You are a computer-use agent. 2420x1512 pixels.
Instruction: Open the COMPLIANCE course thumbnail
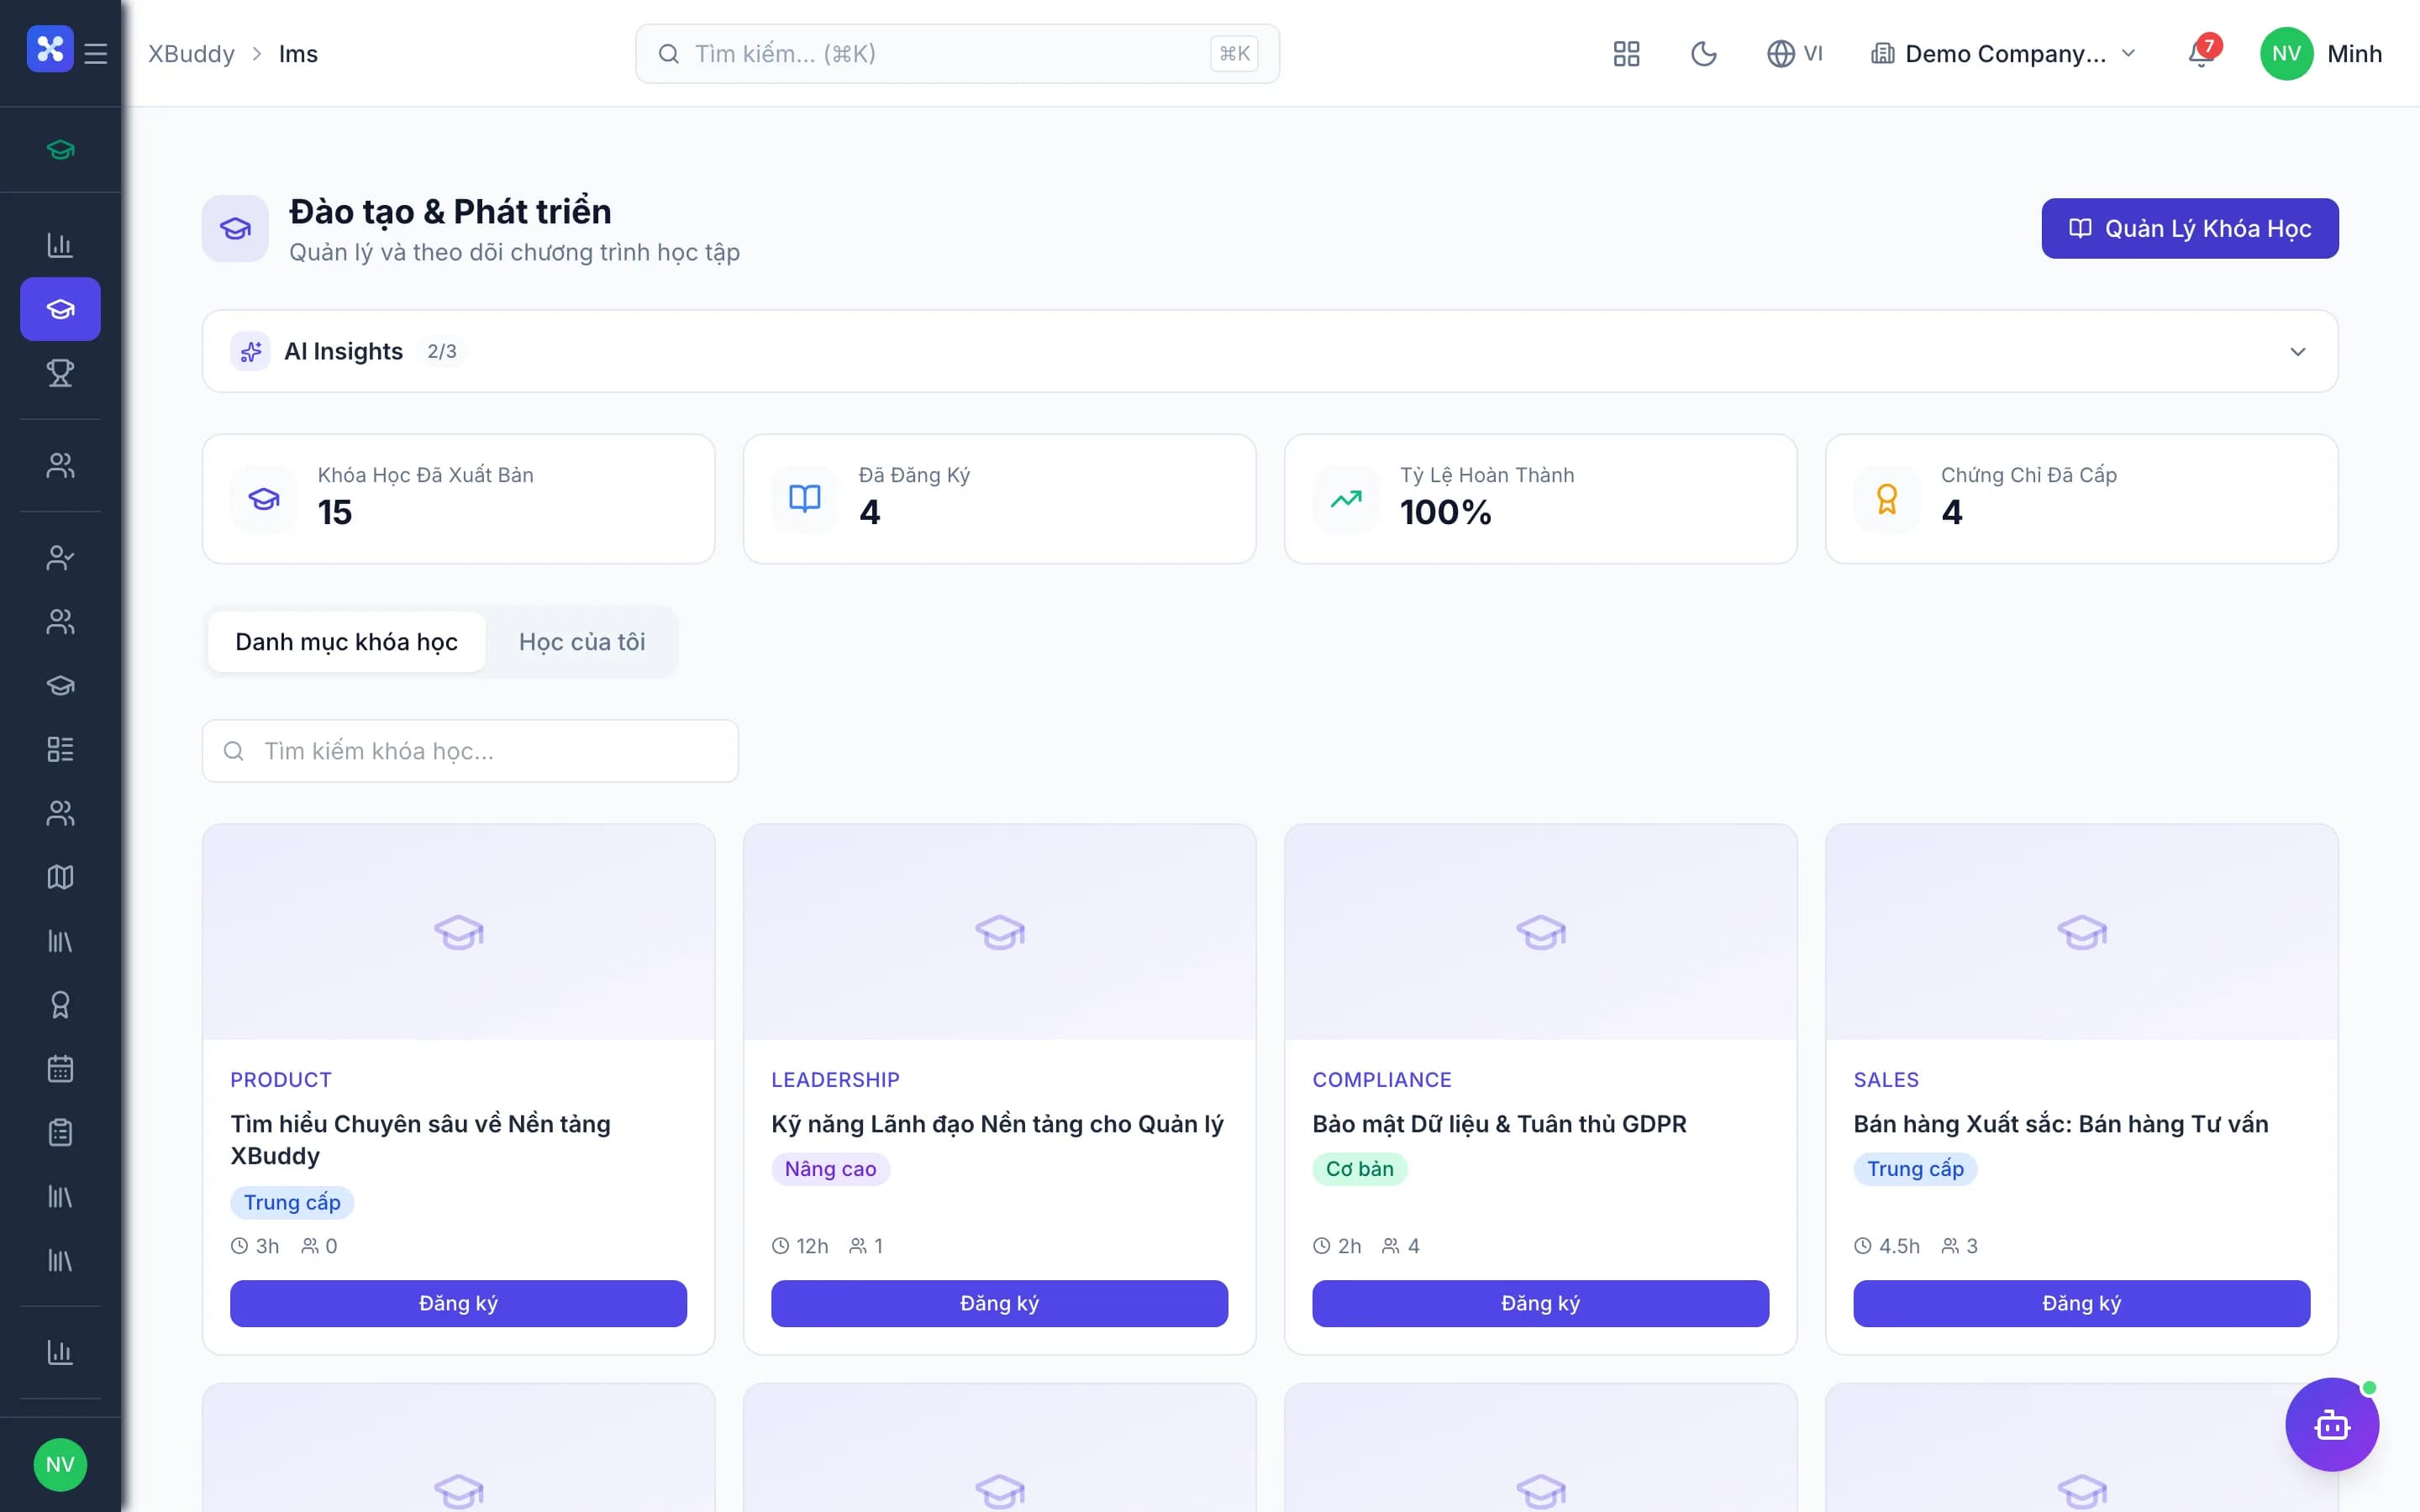(x=1540, y=932)
